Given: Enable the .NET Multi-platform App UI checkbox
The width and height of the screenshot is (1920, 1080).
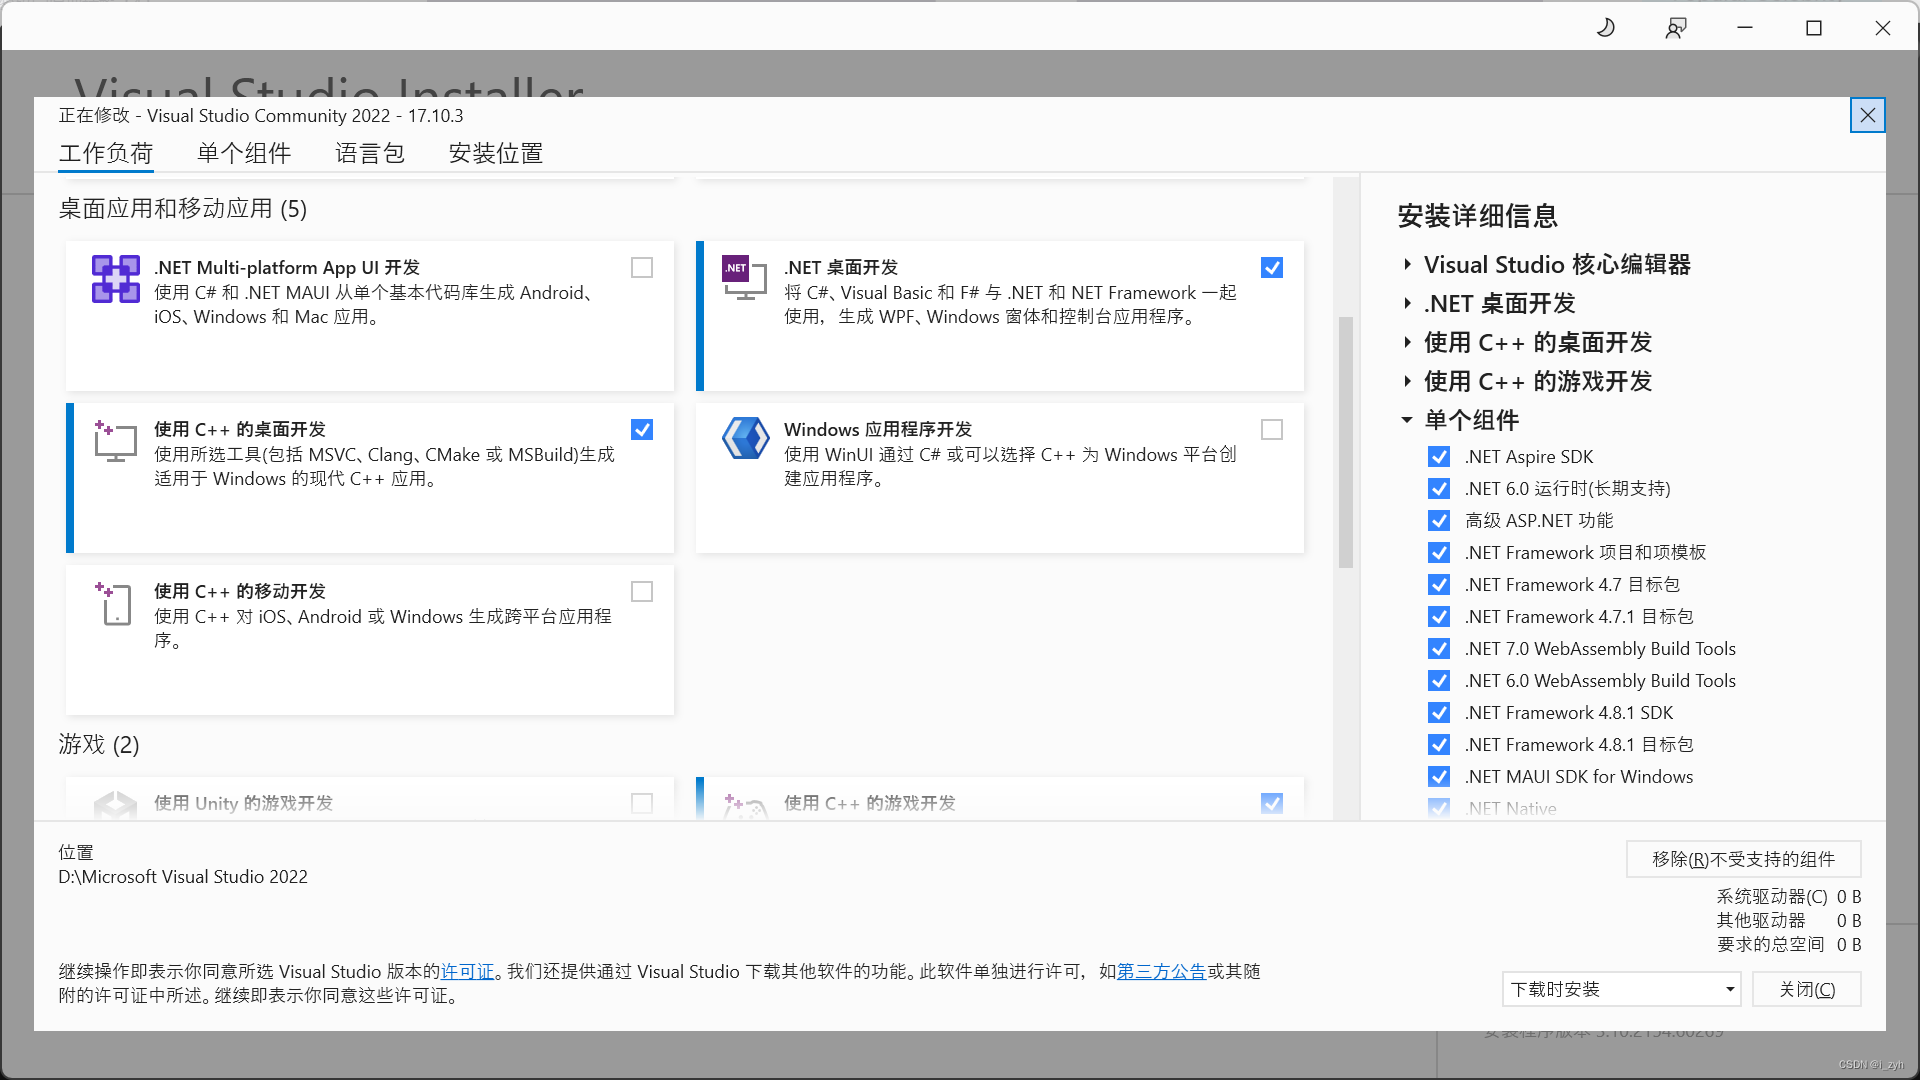Looking at the screenshot, I should (642, 268).
